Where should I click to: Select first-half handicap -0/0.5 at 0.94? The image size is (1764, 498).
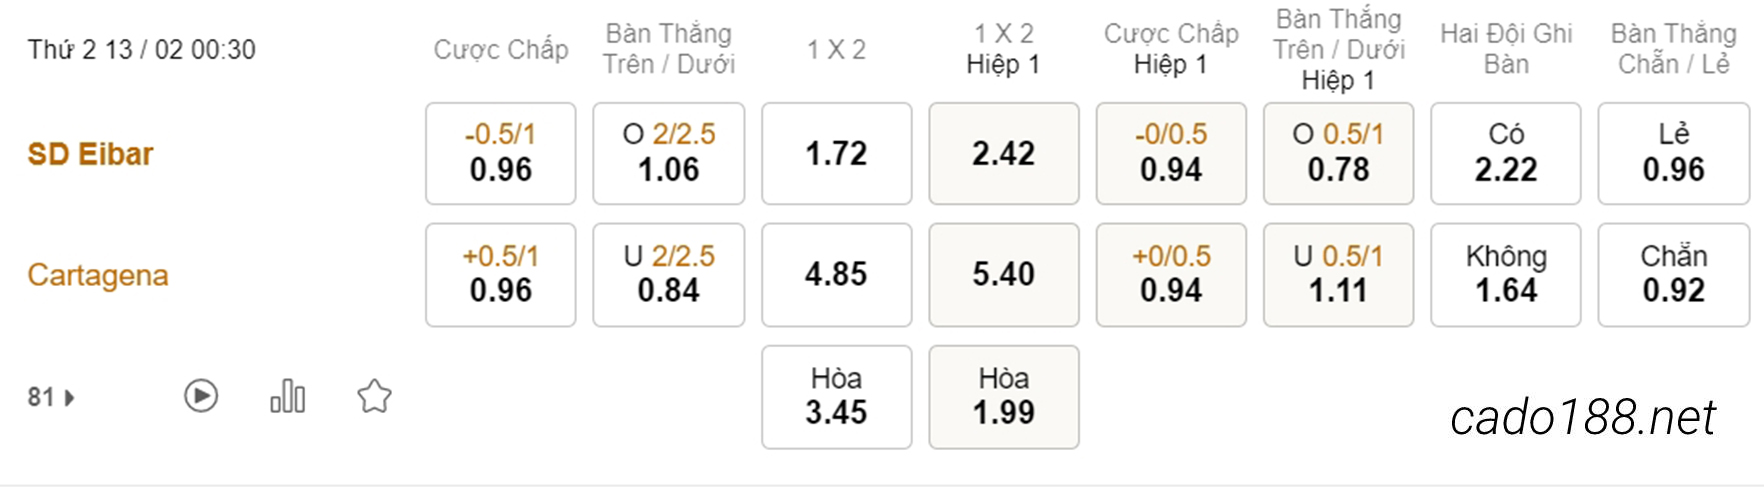(x=1171, y=153)
